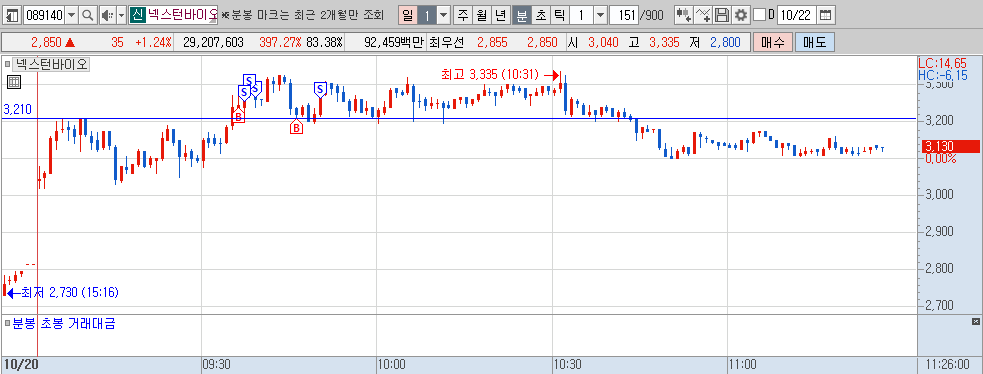Open chart settings gear icon
The height and width of the screenshot is (374, 983).
(741, 14)
